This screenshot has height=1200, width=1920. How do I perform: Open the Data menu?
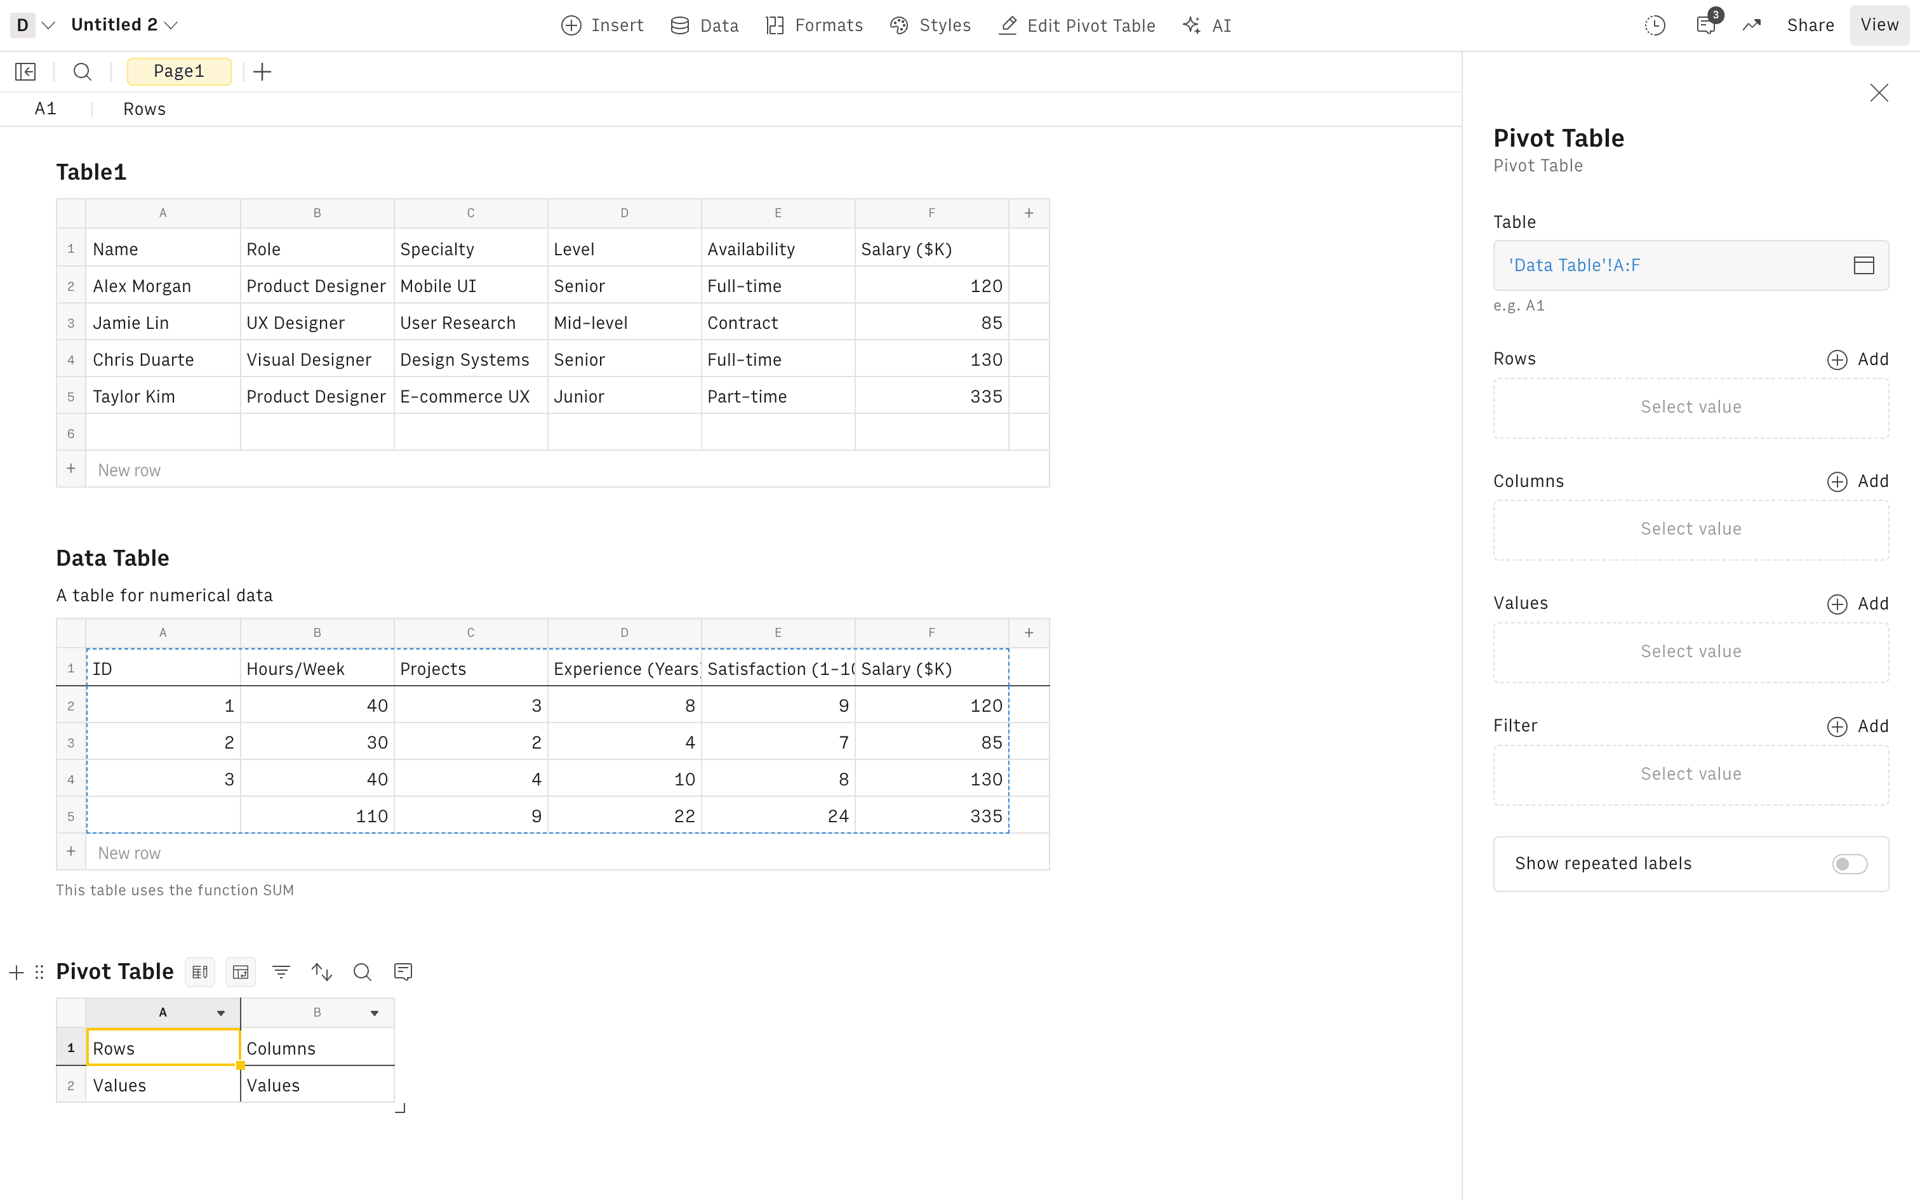(x=705, y=26)
